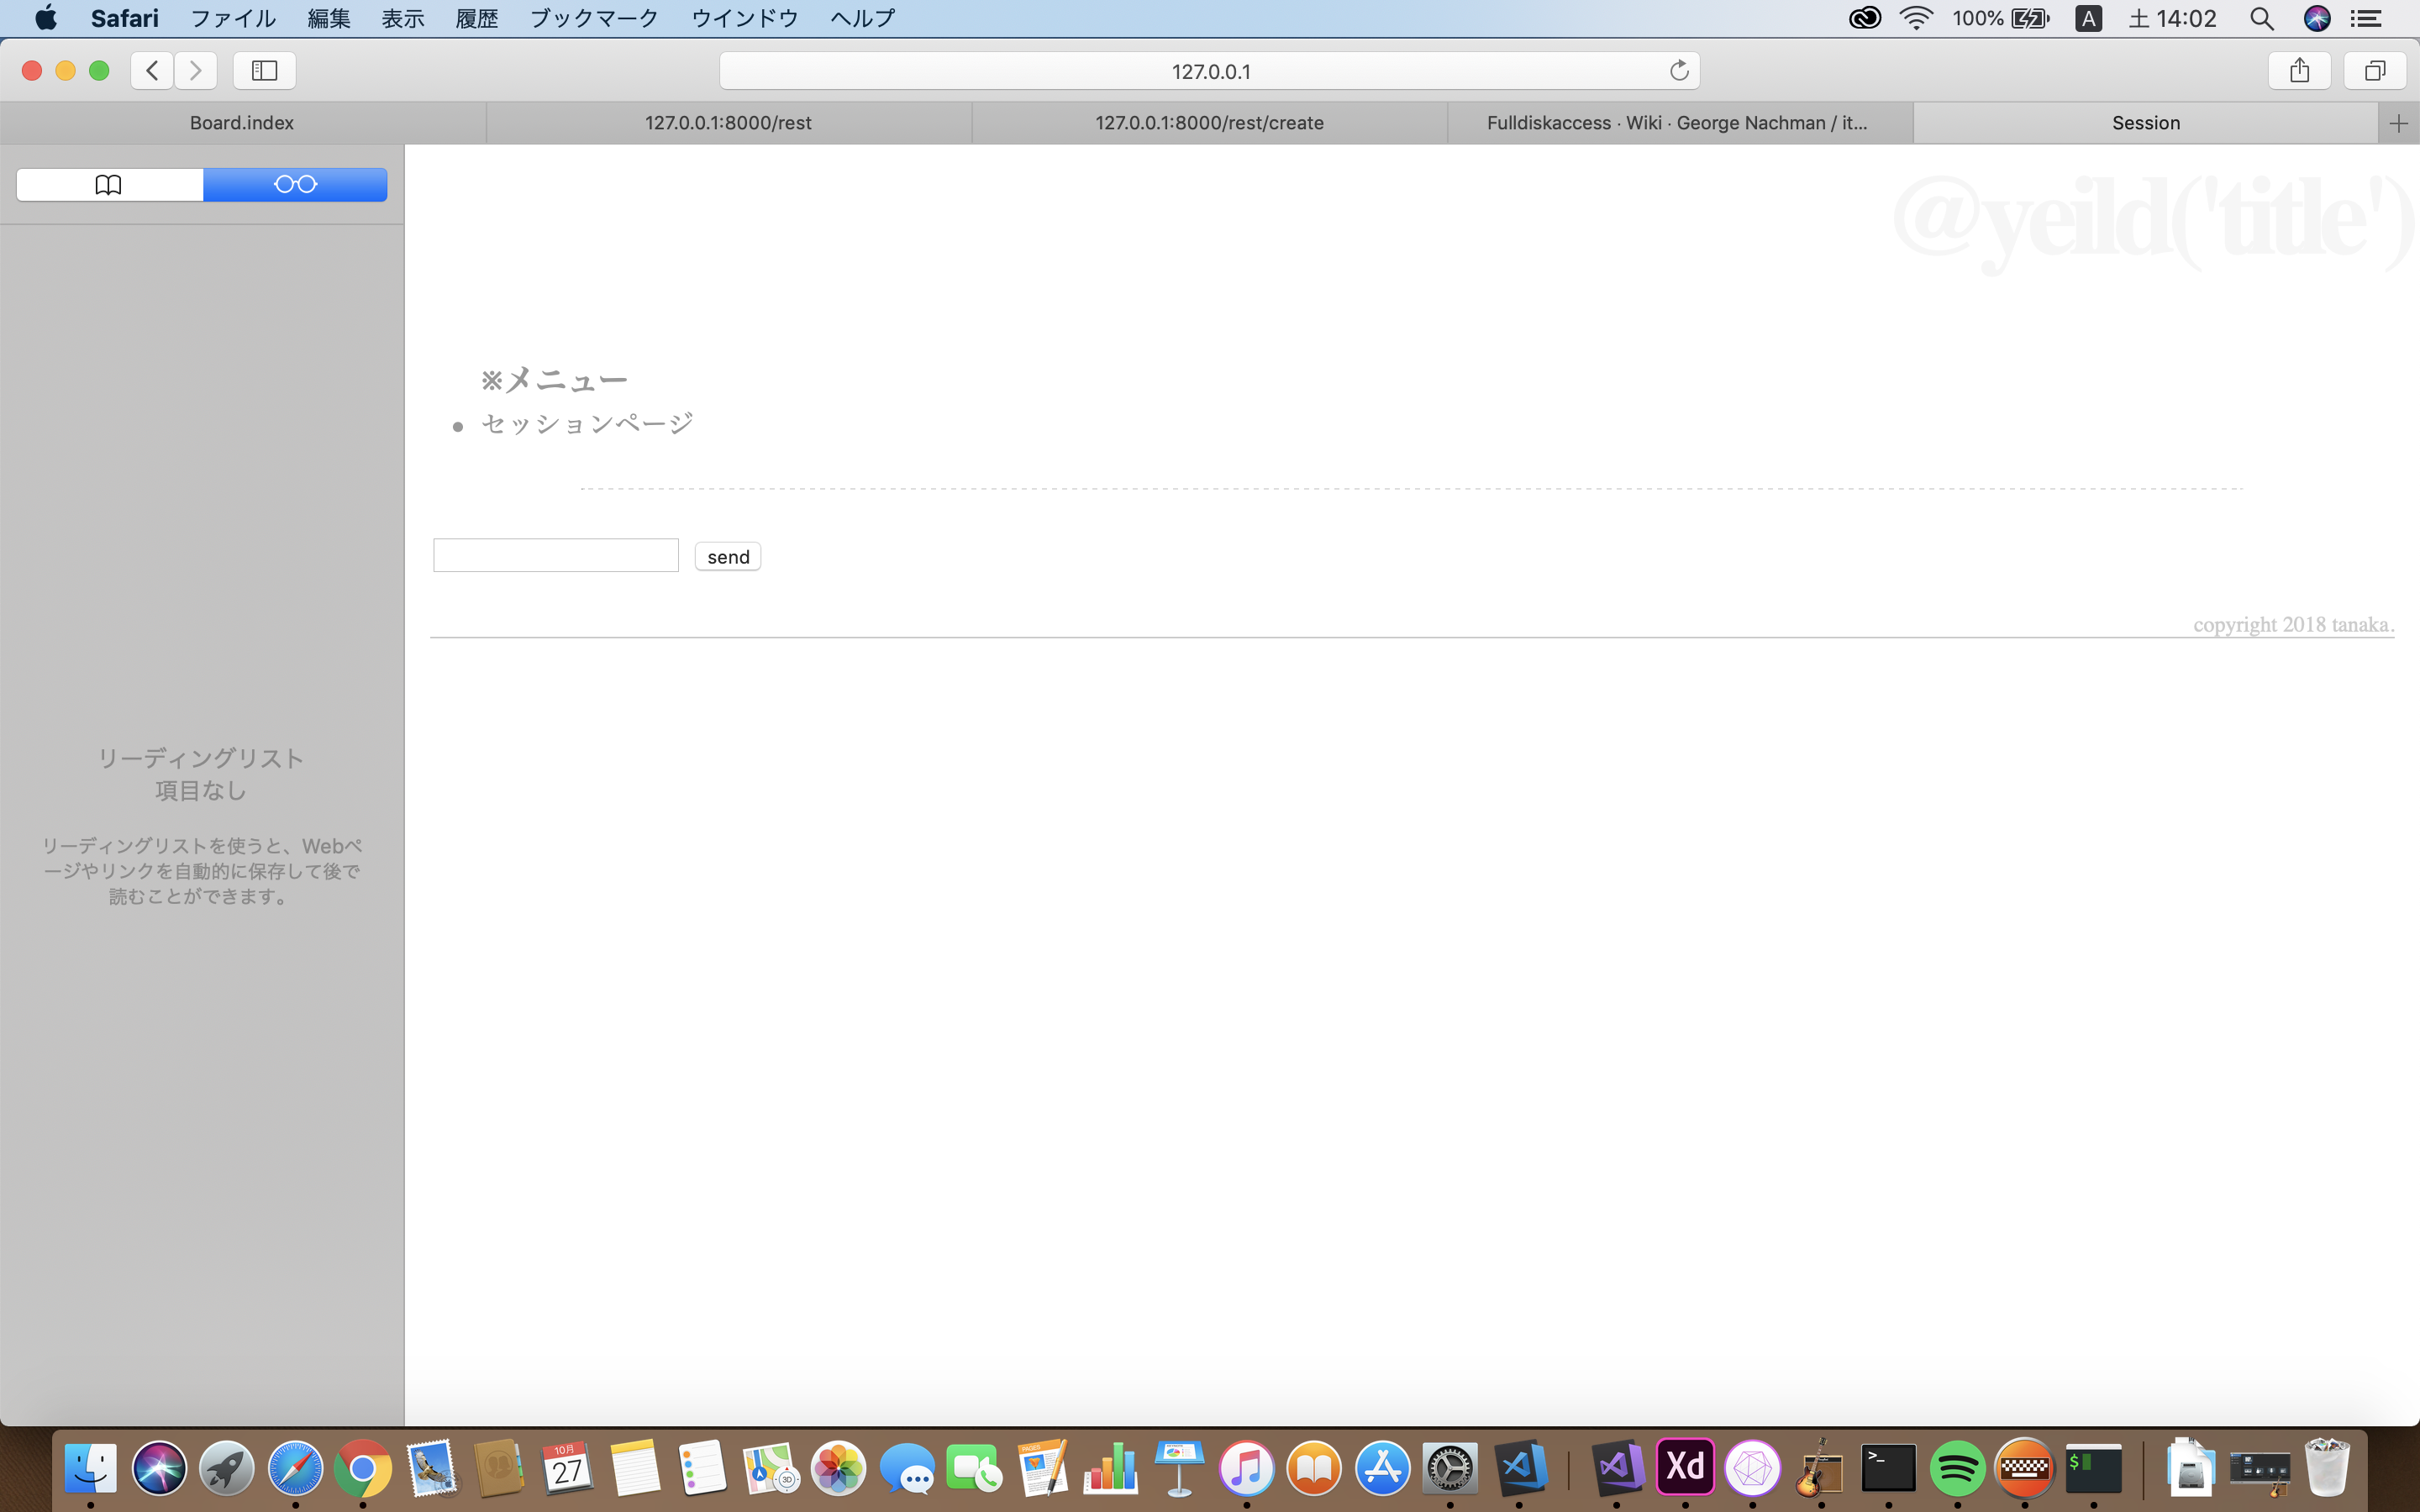Viewport: 2420px width, 1512px height.
Task: Open the ファイル menu
Action: click(233, 18)
